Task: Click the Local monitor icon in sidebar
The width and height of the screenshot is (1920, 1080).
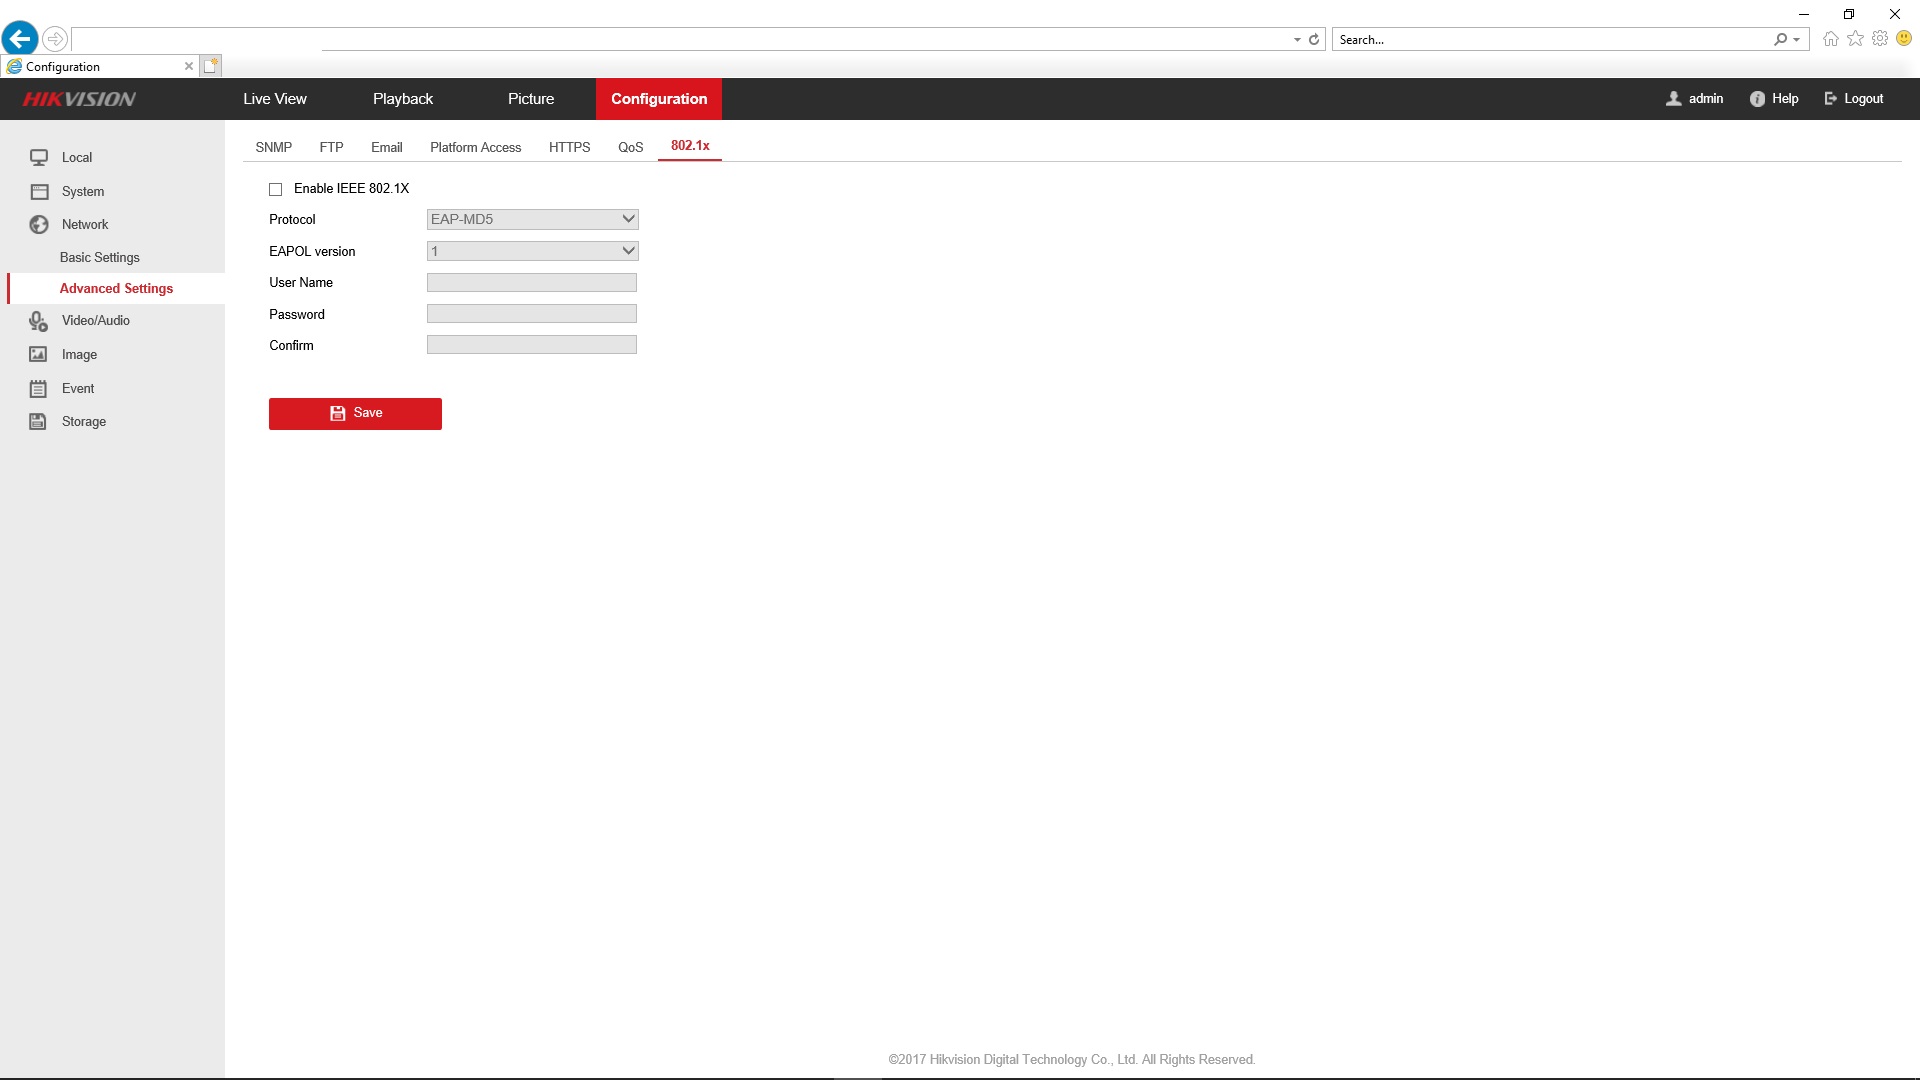Action: [x=39, y=158]
